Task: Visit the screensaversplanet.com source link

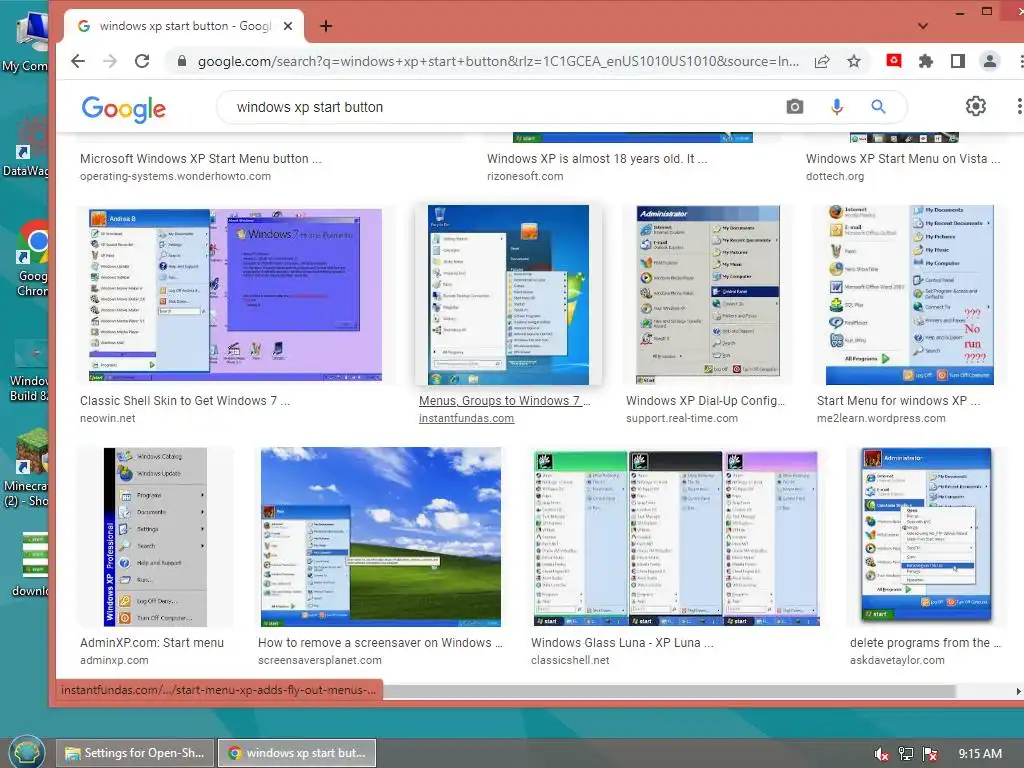Action: click(320, 660)
